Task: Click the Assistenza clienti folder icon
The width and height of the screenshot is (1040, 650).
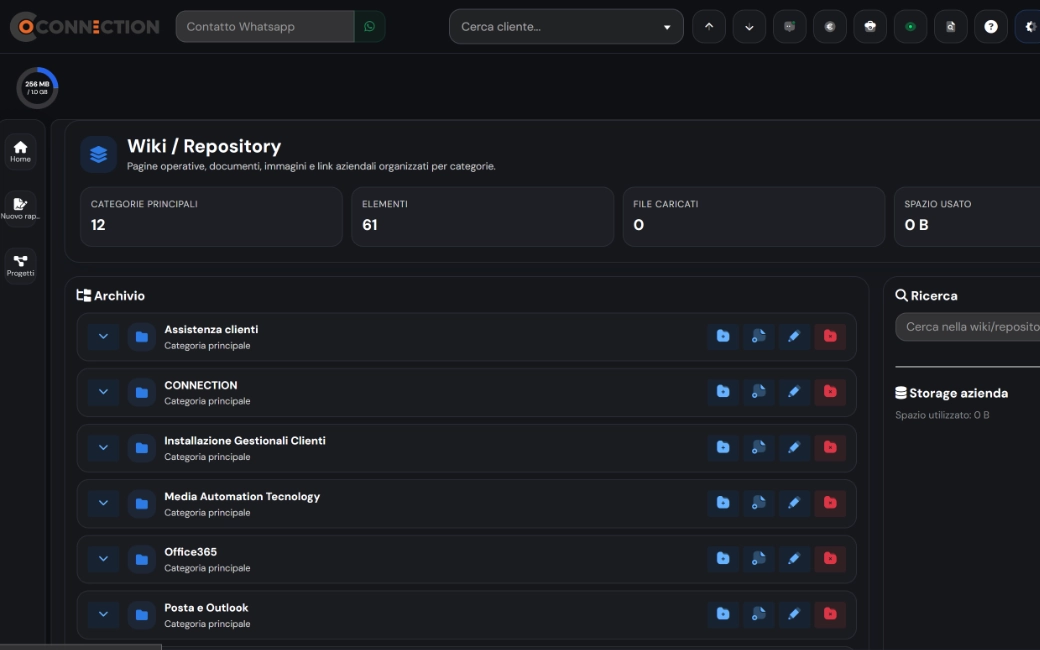Action: 141,337
